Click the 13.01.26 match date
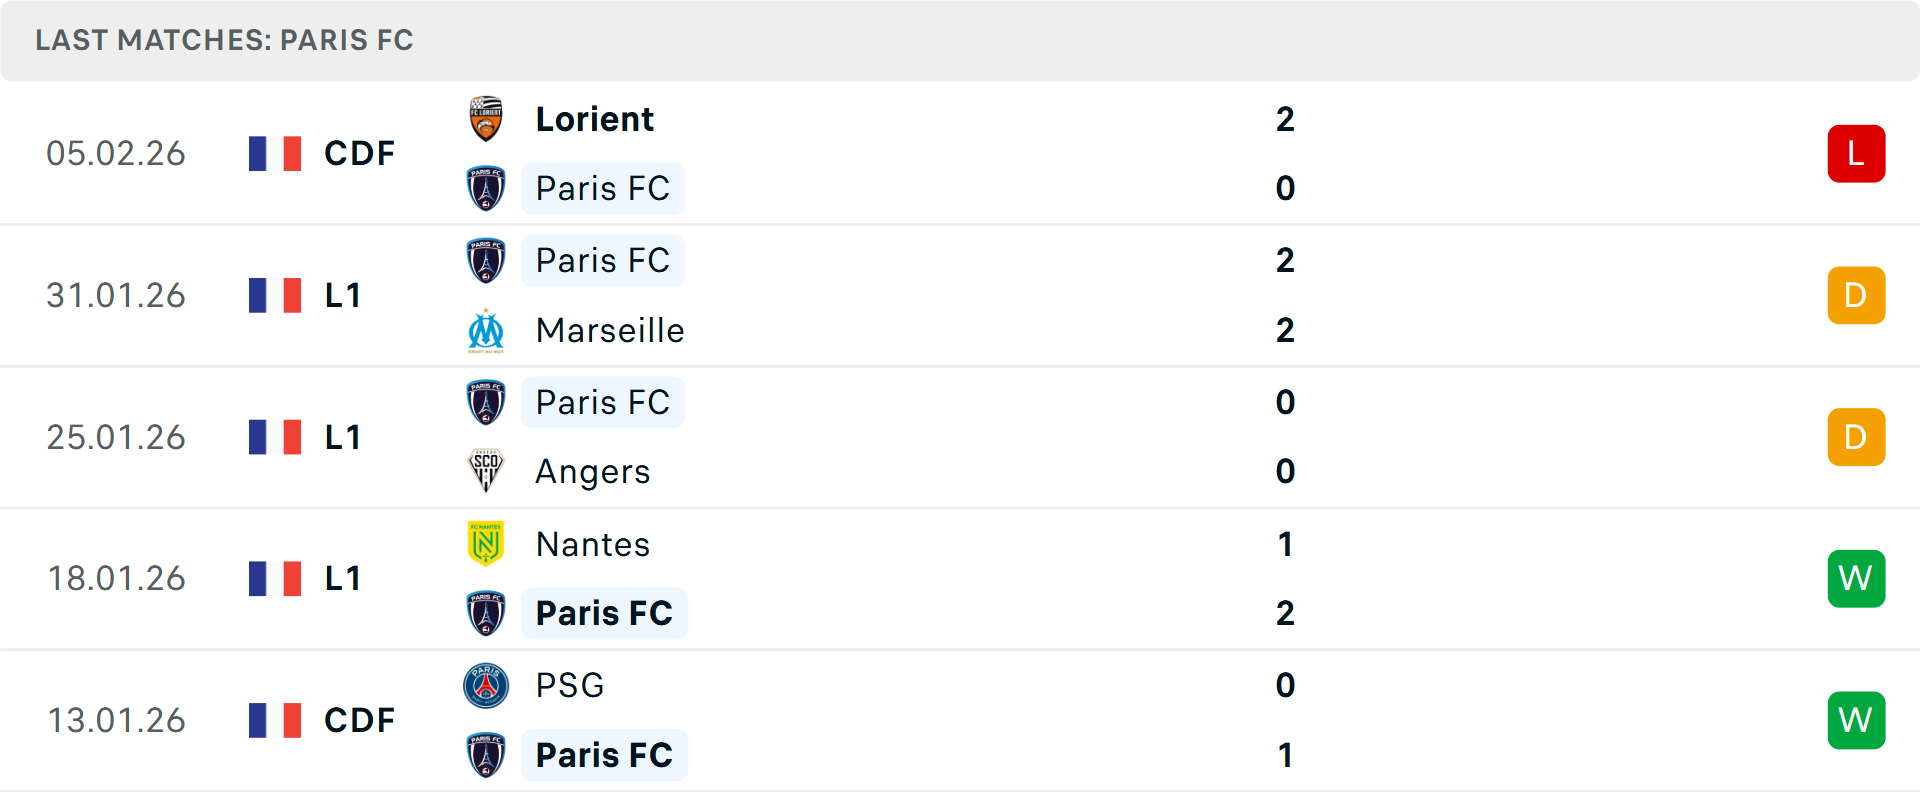Screen dimensions: 1920x792 click(x=117, y=720)
